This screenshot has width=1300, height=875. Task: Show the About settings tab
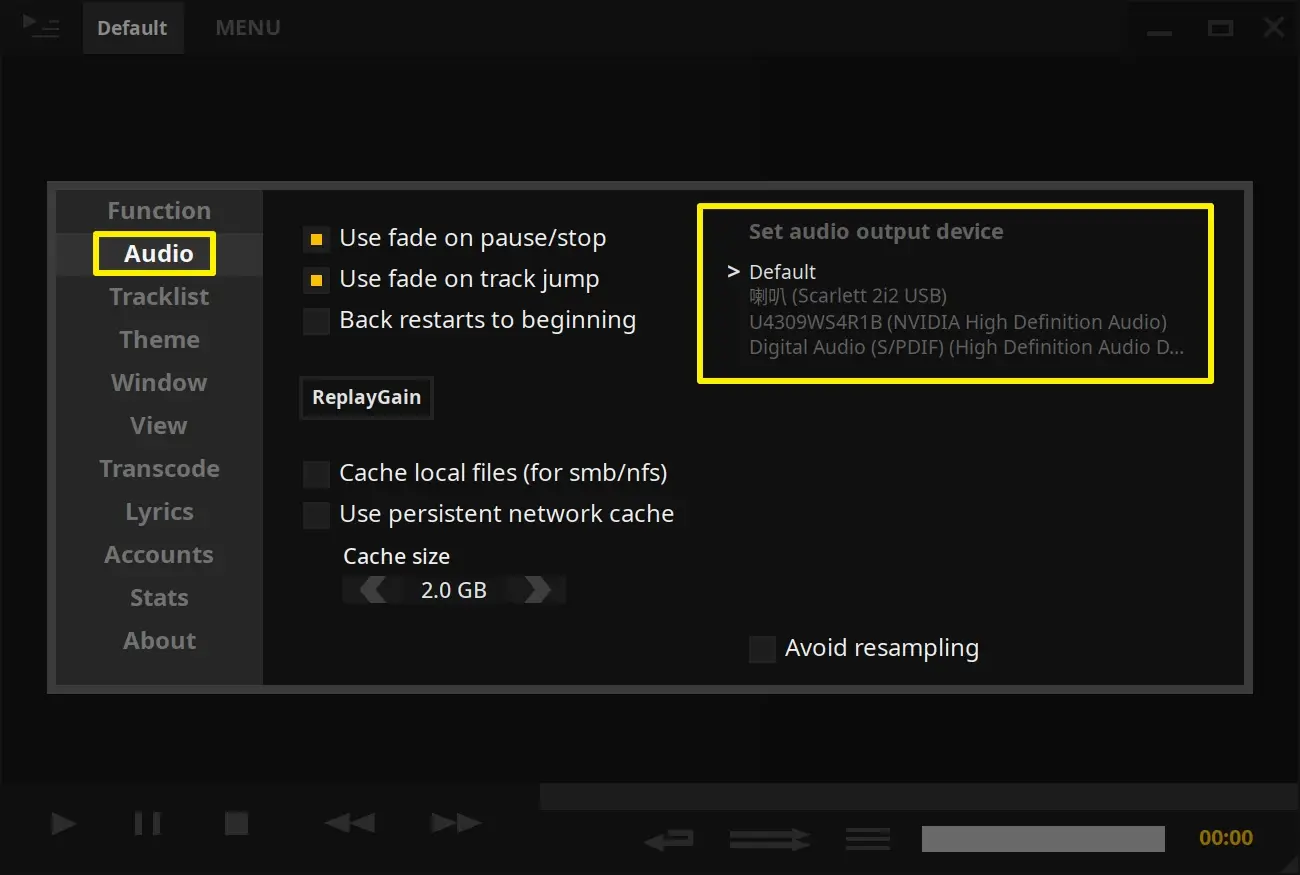[x=159, y=641]
